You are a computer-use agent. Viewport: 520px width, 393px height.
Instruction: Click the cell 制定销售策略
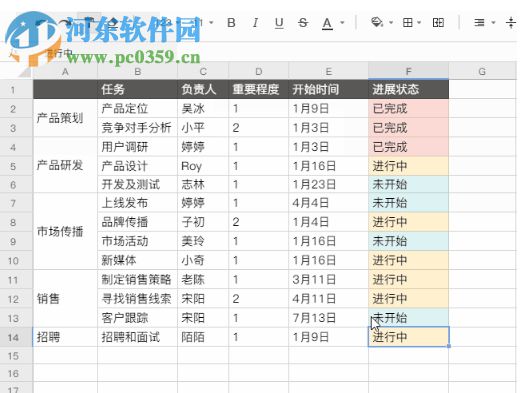(x=137, y=279)
